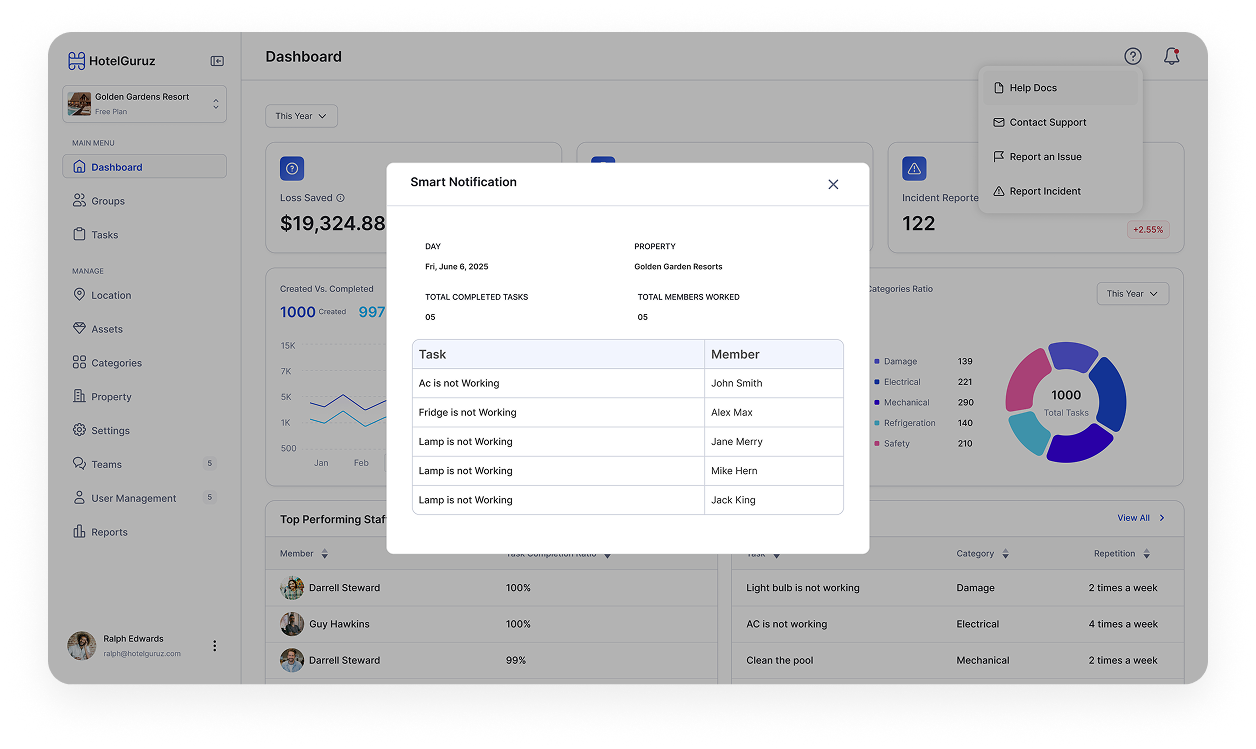Open Settings from the sidebar
This screenshot has height=749, width=1256.
click(110, 431)
